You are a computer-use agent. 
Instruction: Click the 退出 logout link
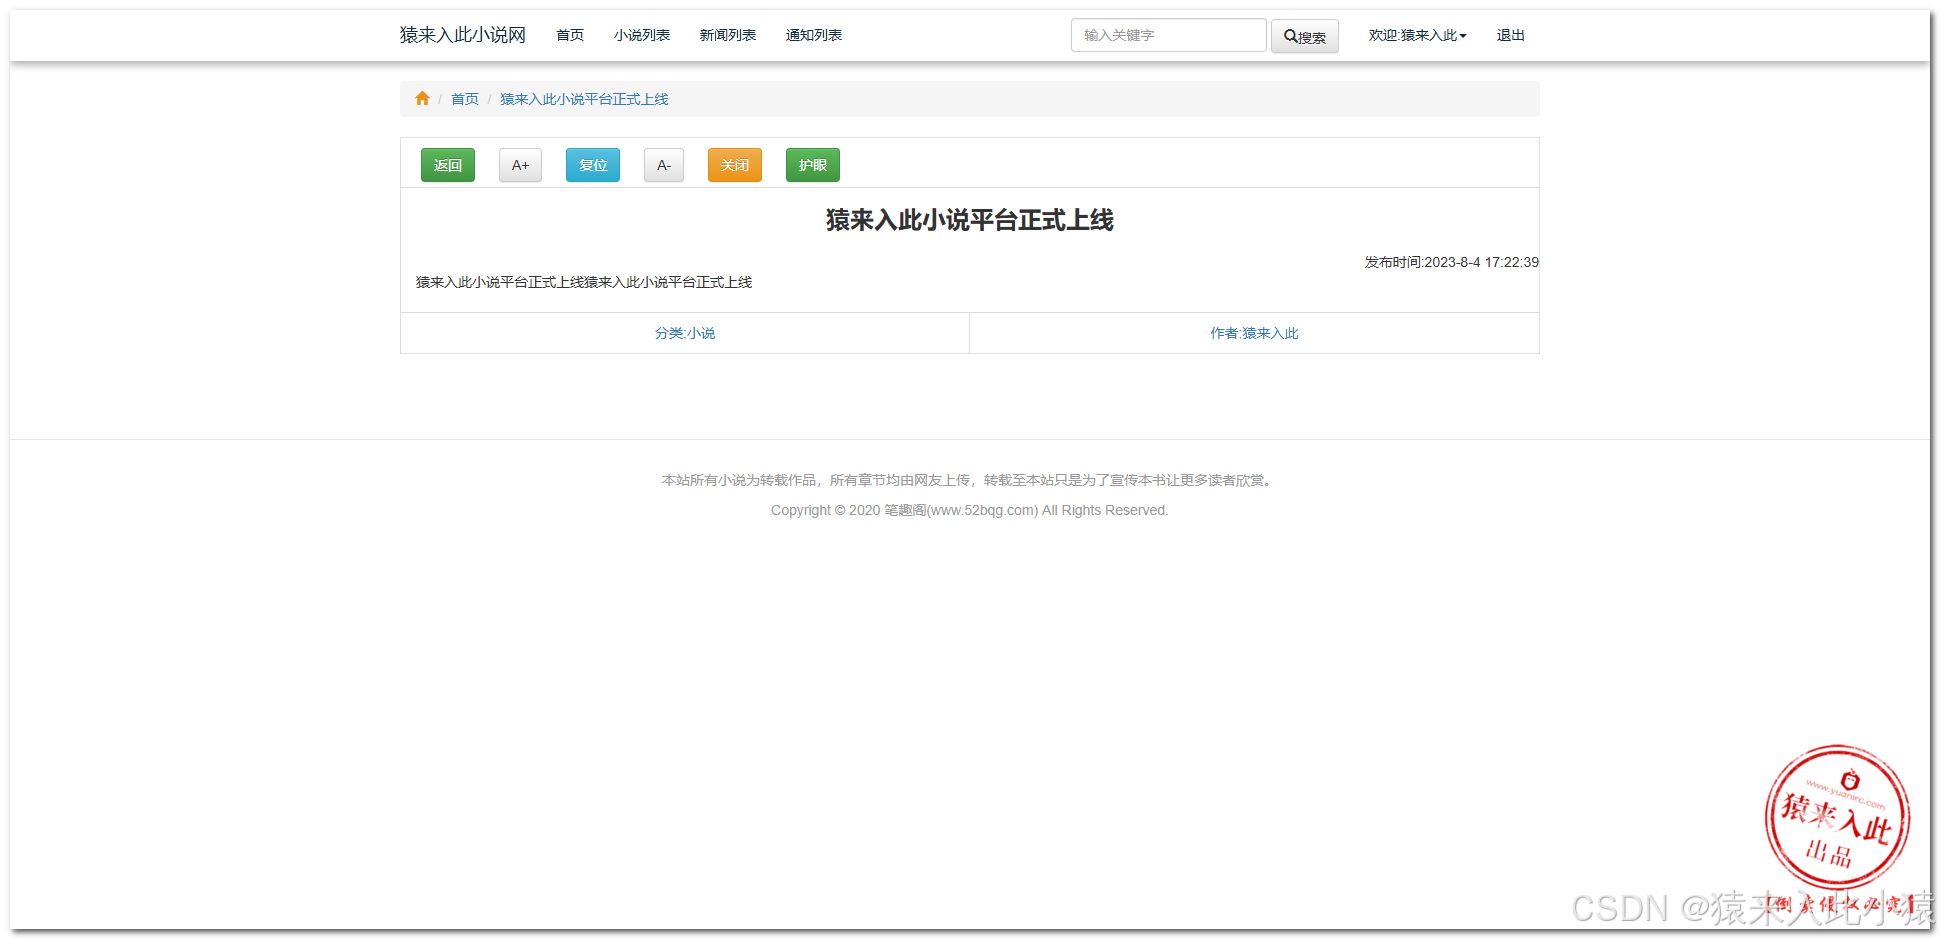pyautogui.click(x=1510, y=35)
